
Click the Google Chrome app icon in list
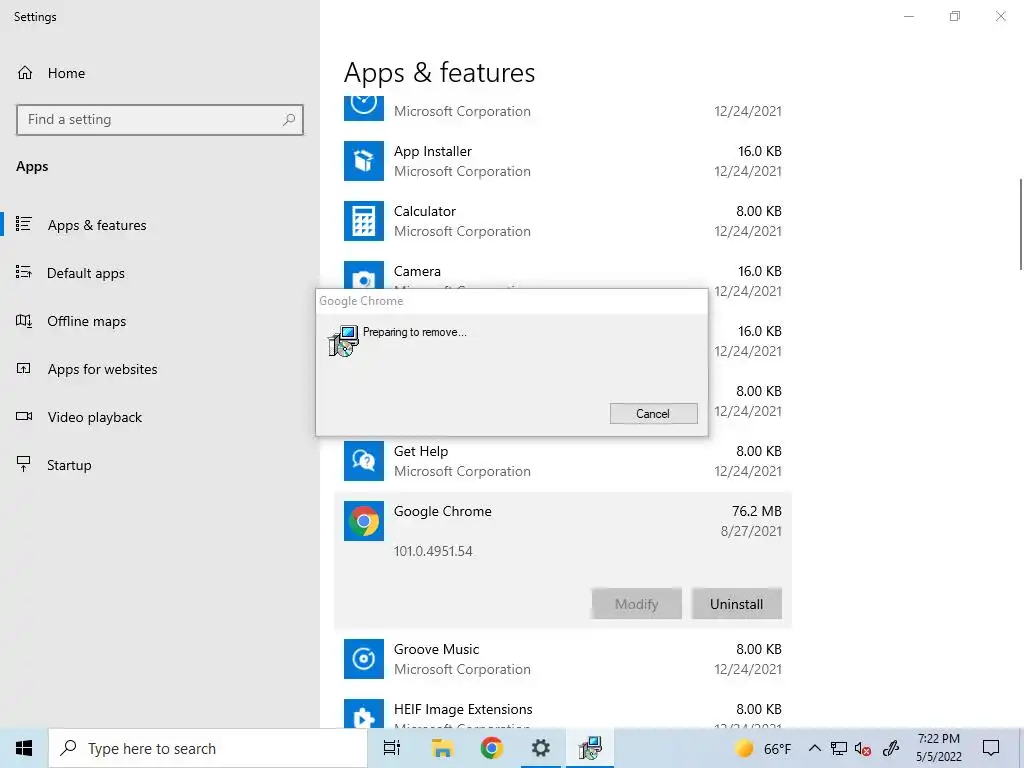pyautogui.click(x=364, y=521)
